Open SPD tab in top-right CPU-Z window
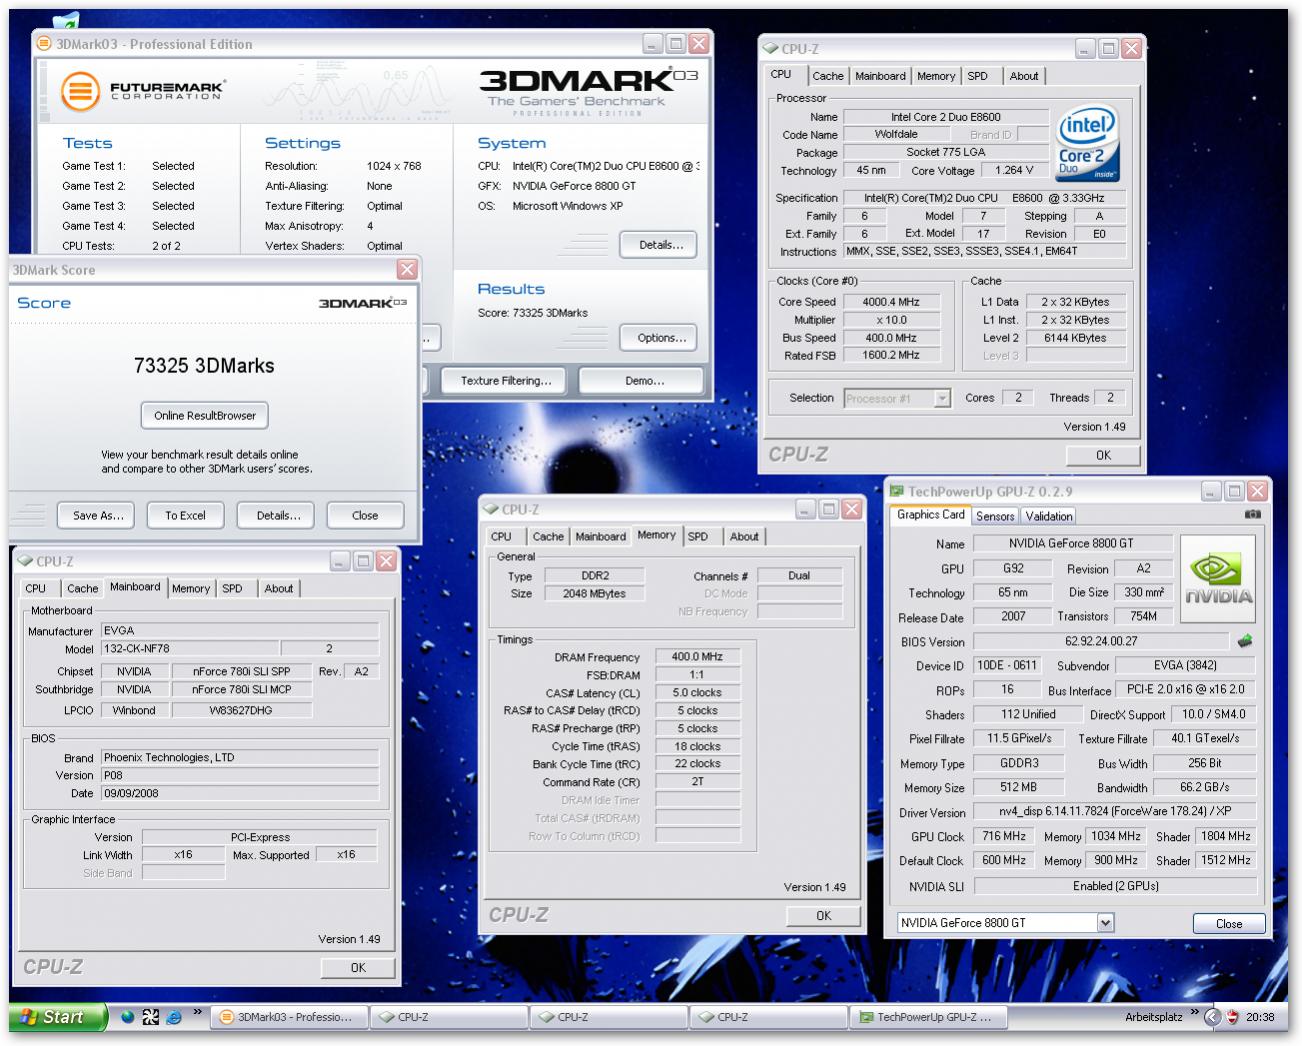 click(x=978, y=76)
